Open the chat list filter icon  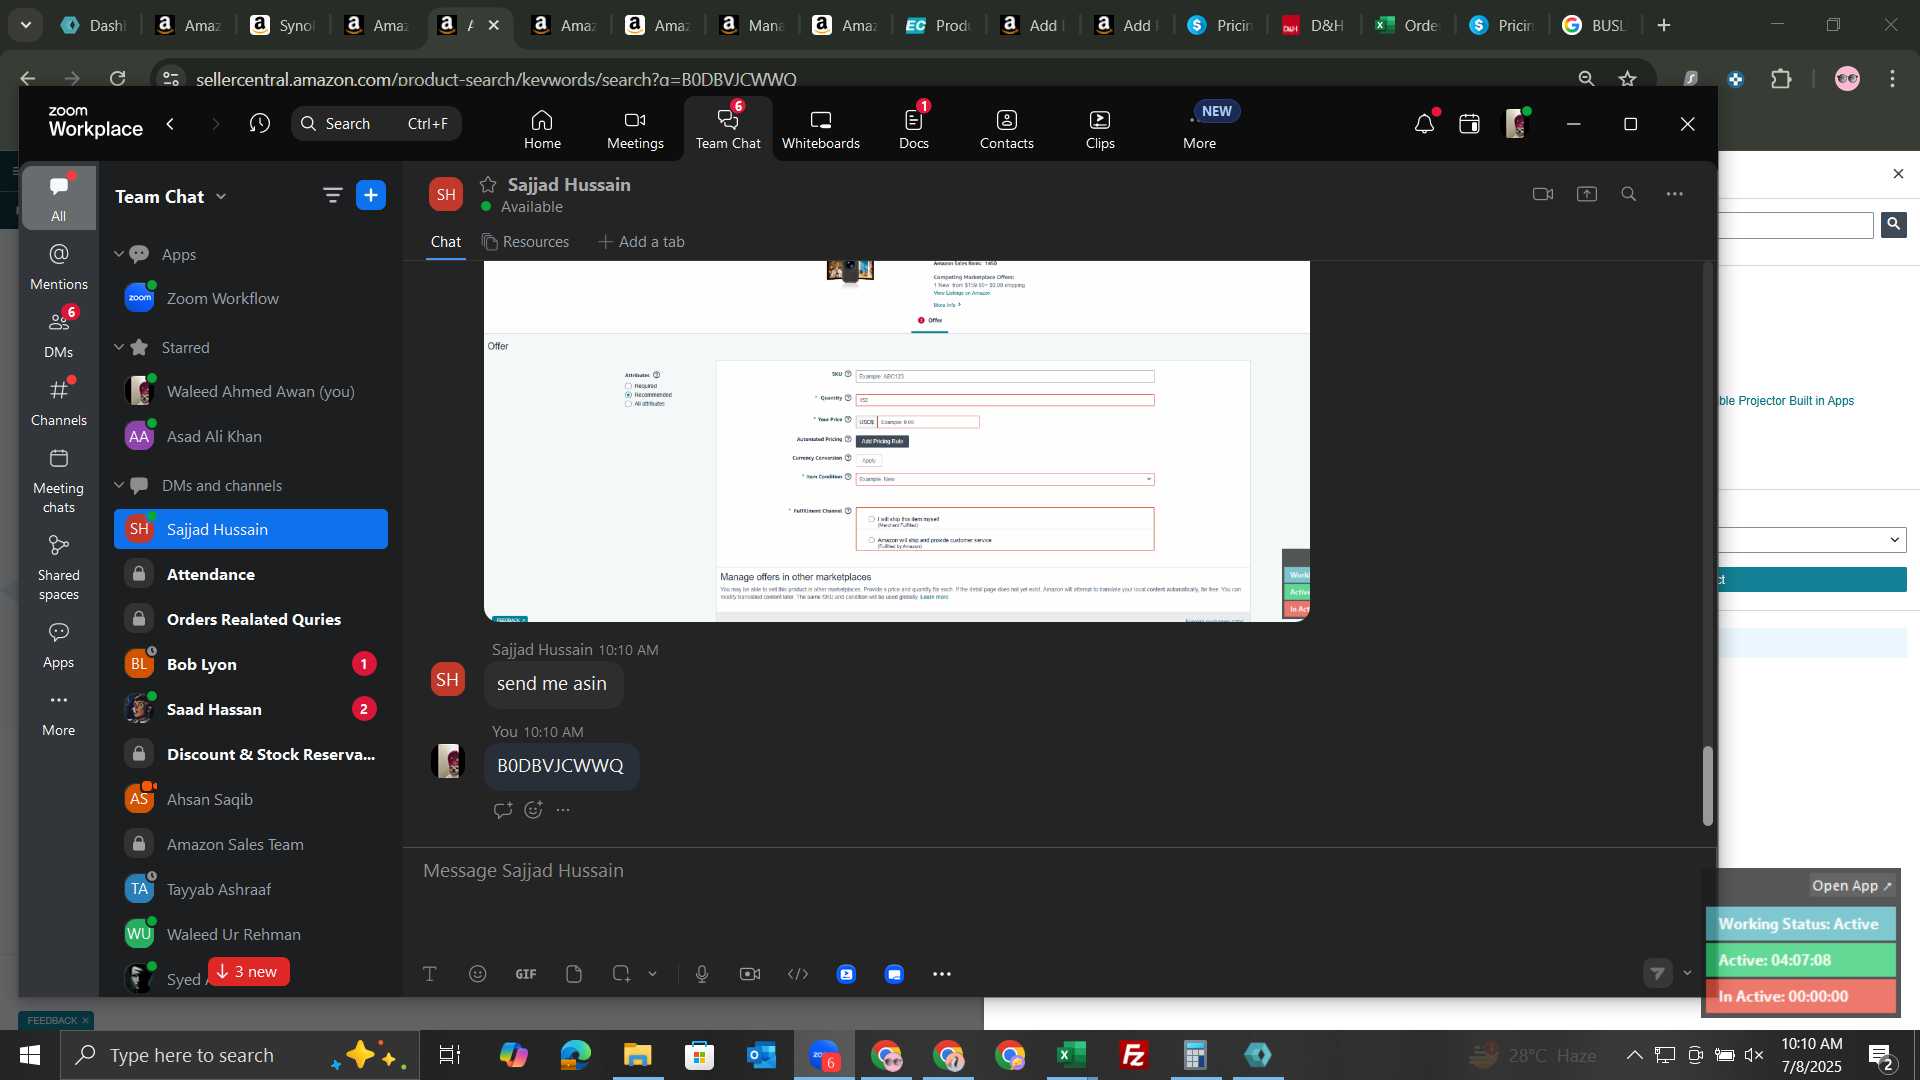(x=332, y=196)
